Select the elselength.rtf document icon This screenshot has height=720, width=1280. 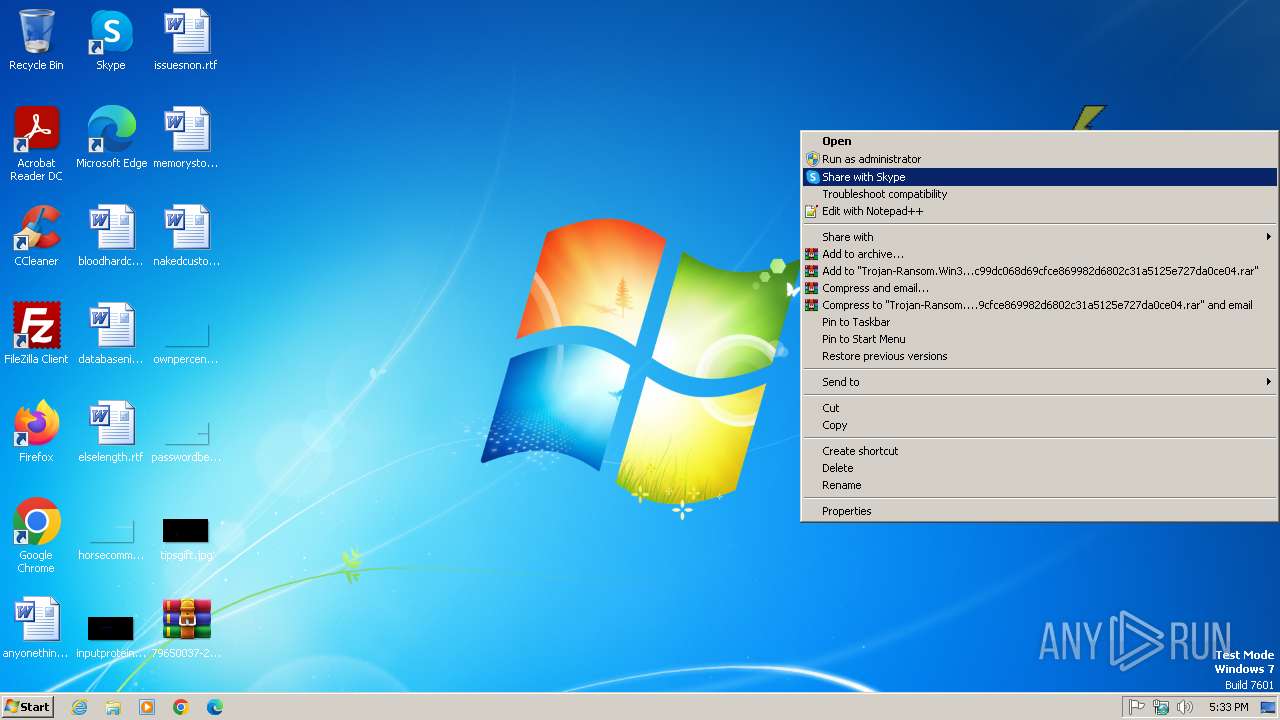pos(111,432)
